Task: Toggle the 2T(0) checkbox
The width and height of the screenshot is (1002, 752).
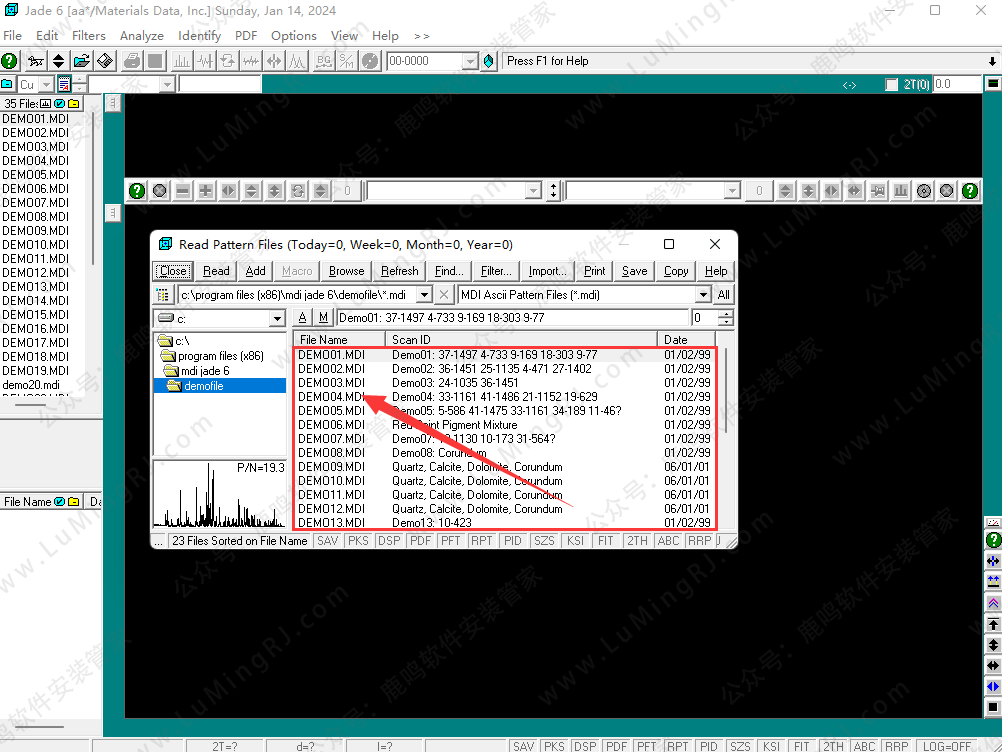Action: tap(892, 85)
